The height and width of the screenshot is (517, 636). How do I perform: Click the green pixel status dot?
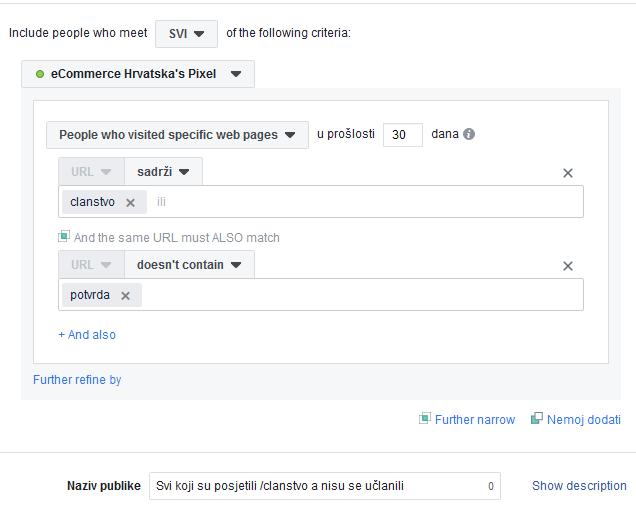pyautogui.click(x=39, y=74)
